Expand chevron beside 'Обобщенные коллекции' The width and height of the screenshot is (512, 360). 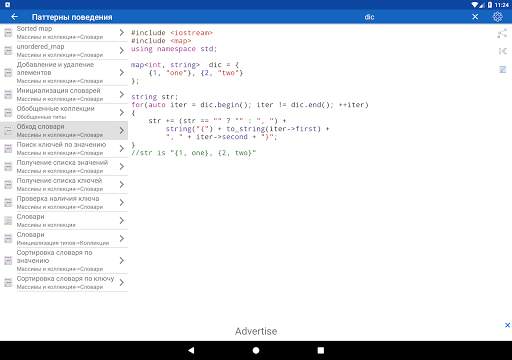122,113
